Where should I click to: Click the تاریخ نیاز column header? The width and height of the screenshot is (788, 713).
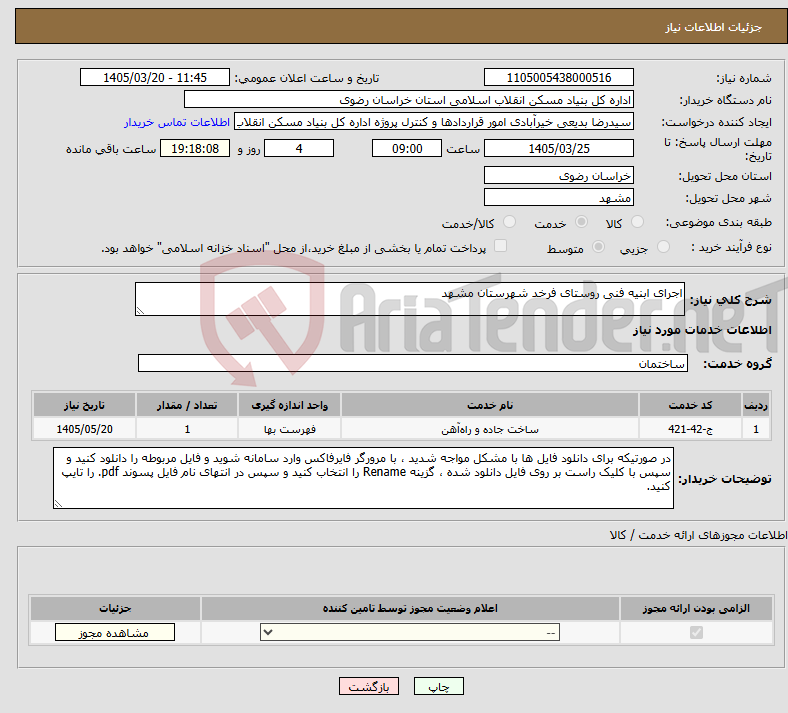click(x=84, y=405)
